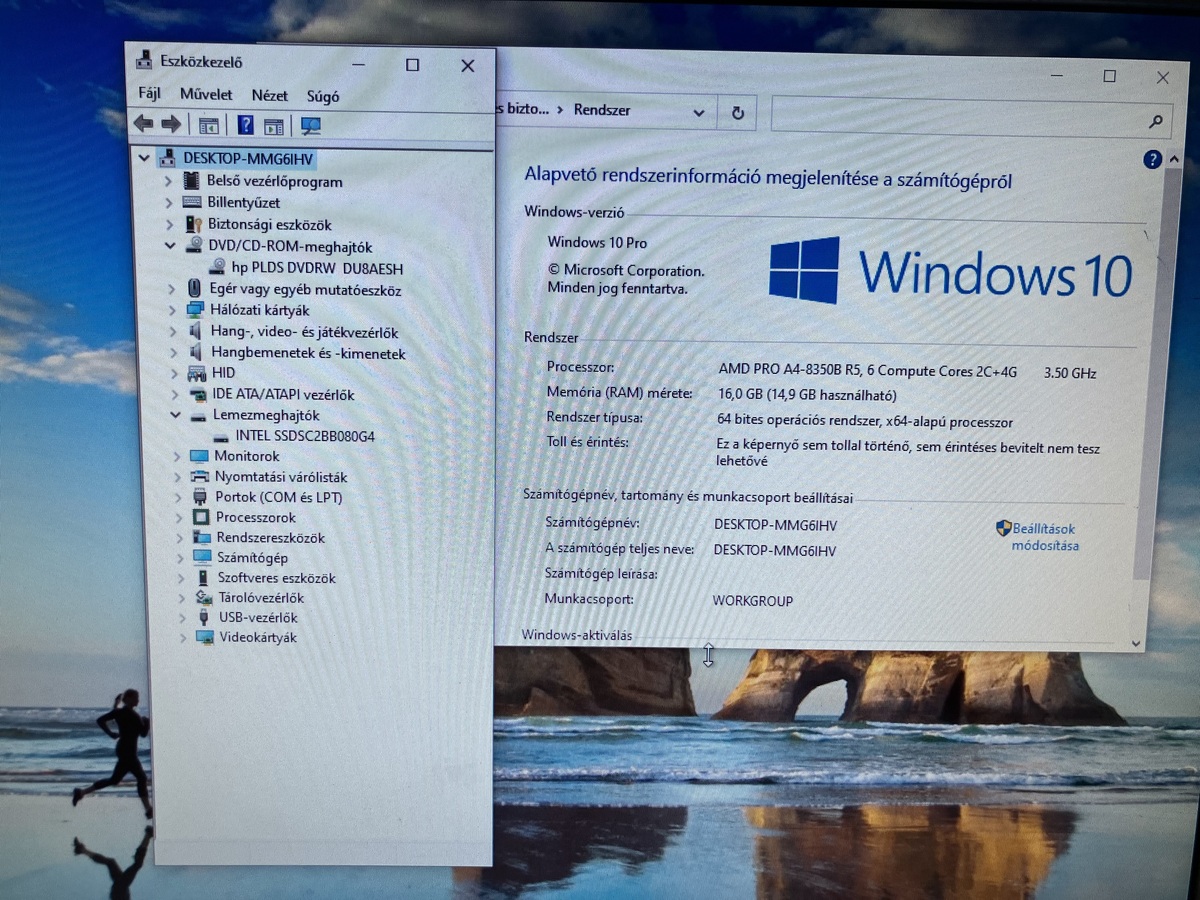The height and width of the screenshot is (900, 1200).
Task: Select the INTEL SSDSC2BB080G4 disk
Action: (x=305, y=436)
